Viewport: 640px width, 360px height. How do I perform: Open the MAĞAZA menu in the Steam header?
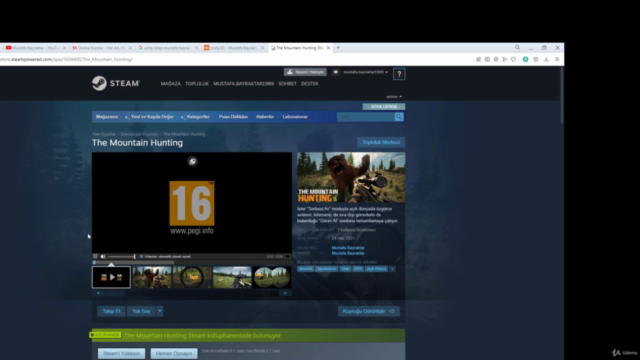coord(171,84)
